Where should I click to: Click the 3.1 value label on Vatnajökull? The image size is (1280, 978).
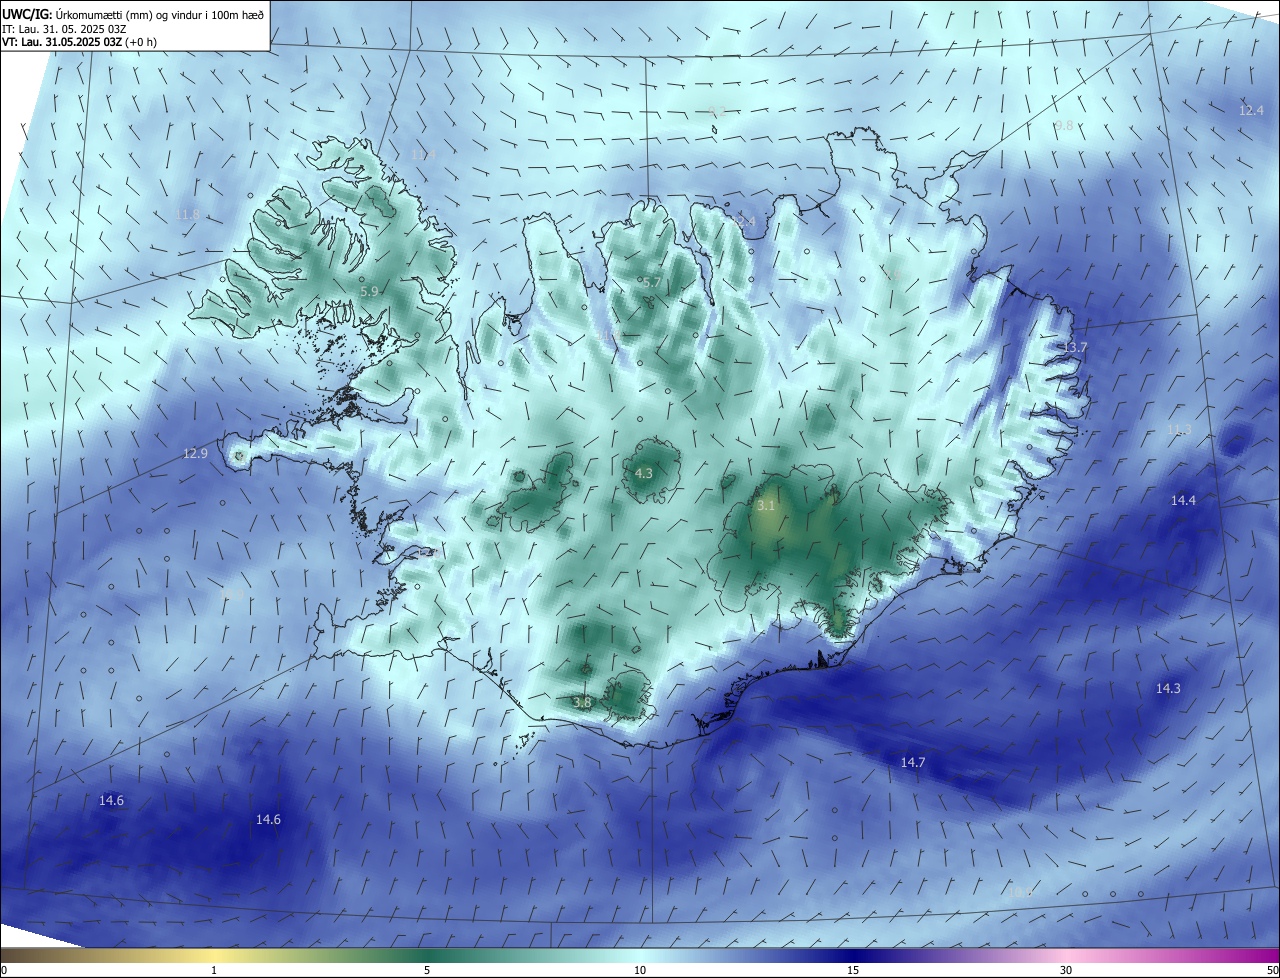765,506
